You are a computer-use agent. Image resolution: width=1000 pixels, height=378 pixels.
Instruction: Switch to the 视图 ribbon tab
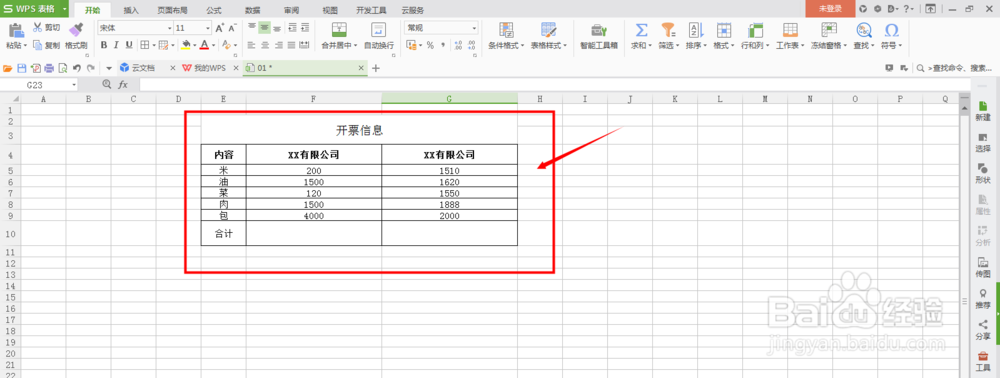[x=330, y=10]
